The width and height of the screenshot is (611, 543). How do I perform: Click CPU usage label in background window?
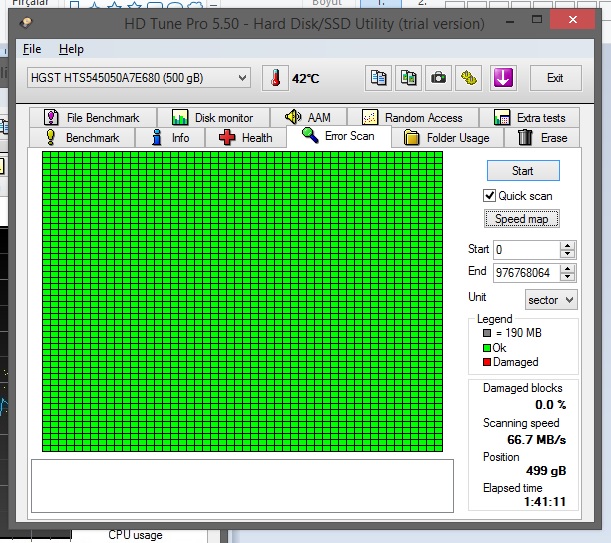(x=135, y=535)
